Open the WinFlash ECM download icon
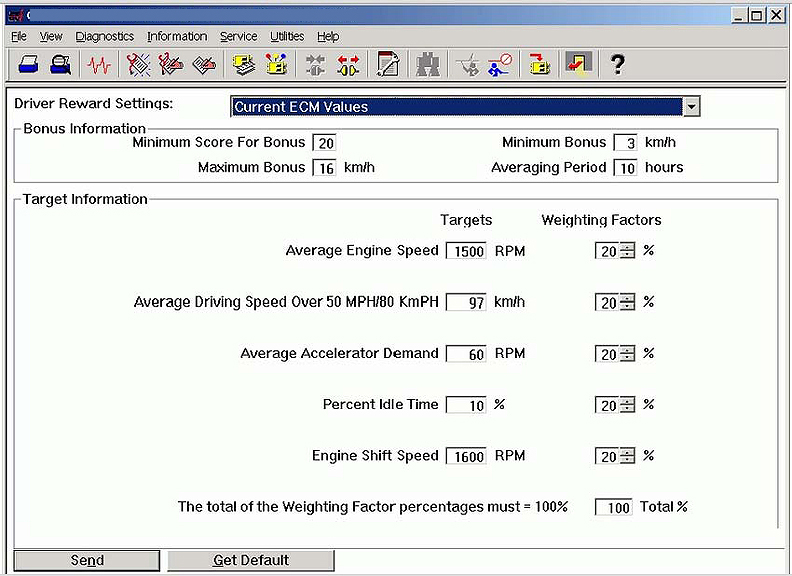Screen dimensions: 792x576 (539, 65)
